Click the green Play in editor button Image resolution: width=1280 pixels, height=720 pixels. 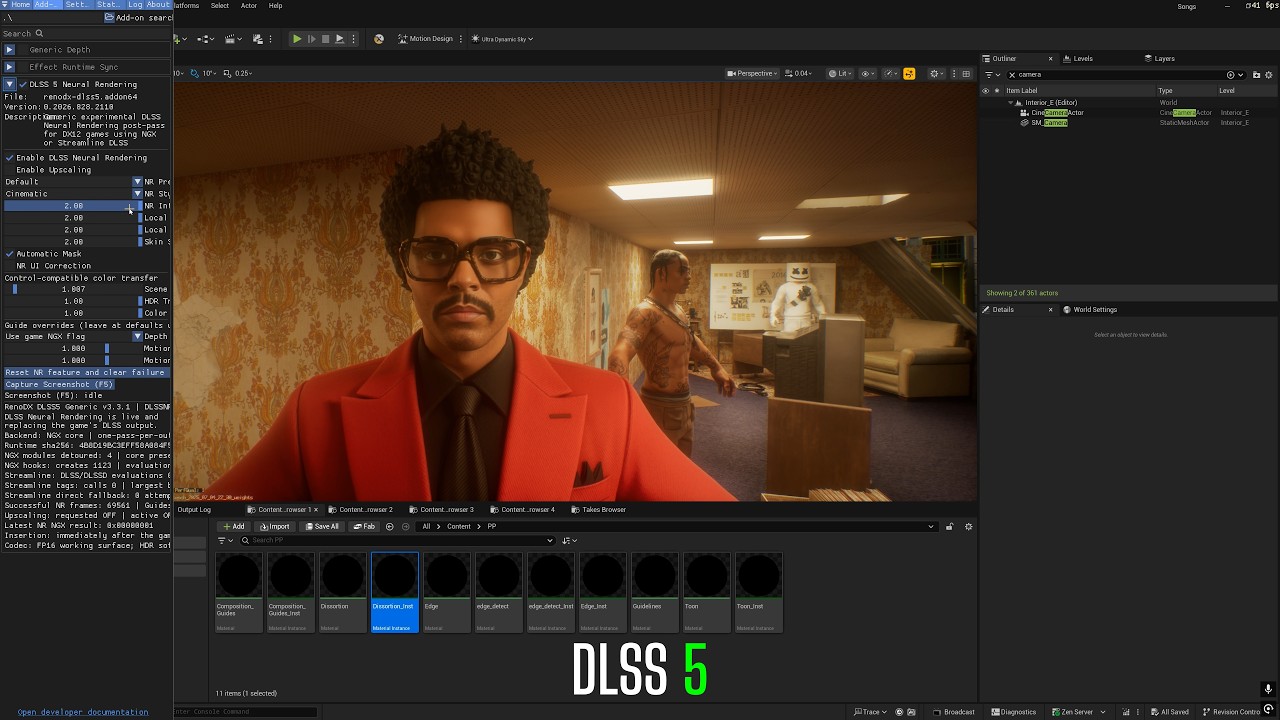[x=297, y=39]
